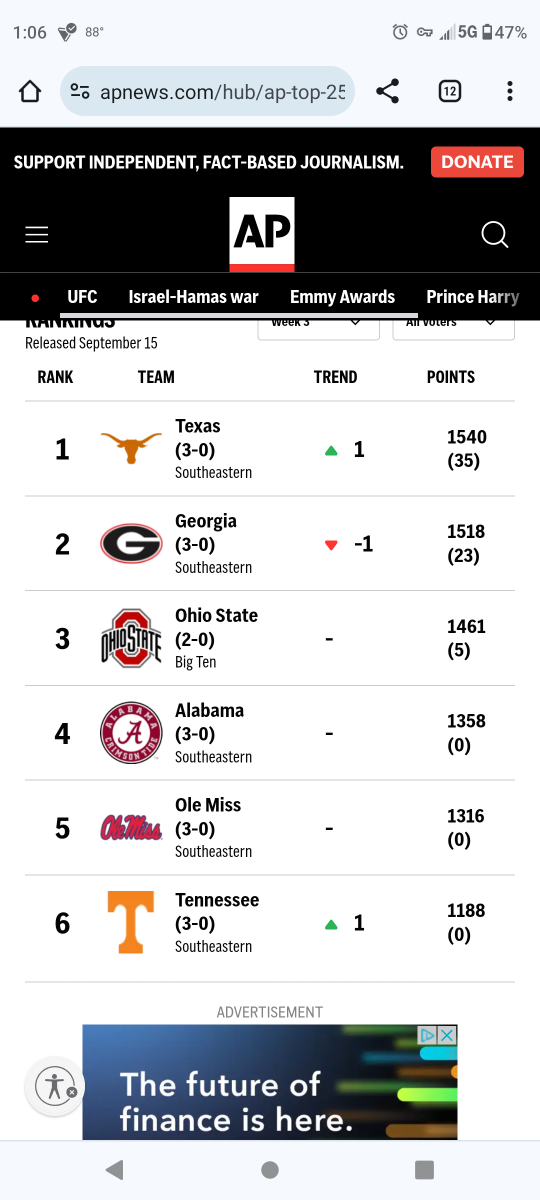The height and width of the screenshot is (1200, 540).
Task: Open the Ohio State team link
Action: (x=216, y=615)
